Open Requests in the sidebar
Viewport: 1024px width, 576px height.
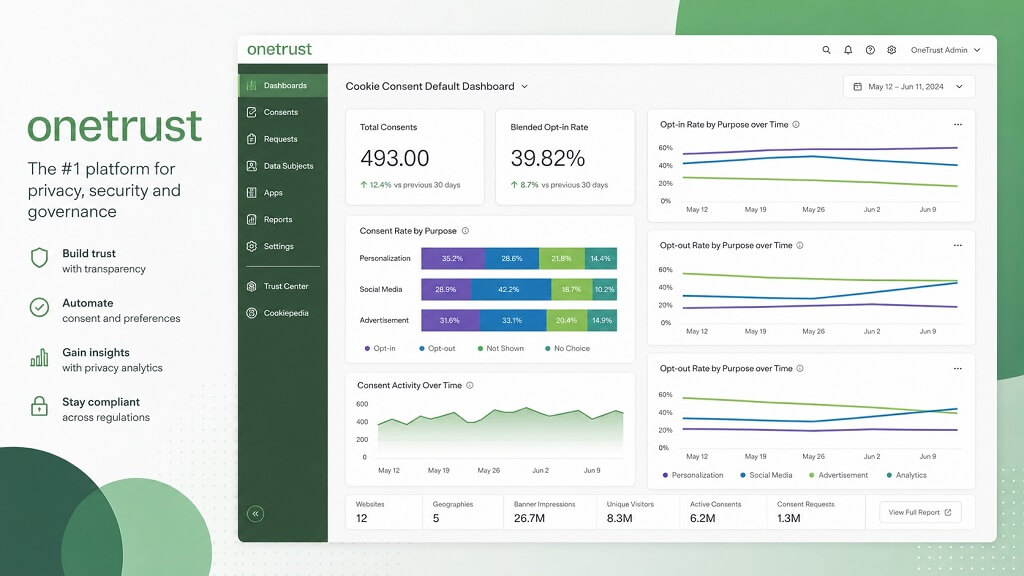coord(283,139)
